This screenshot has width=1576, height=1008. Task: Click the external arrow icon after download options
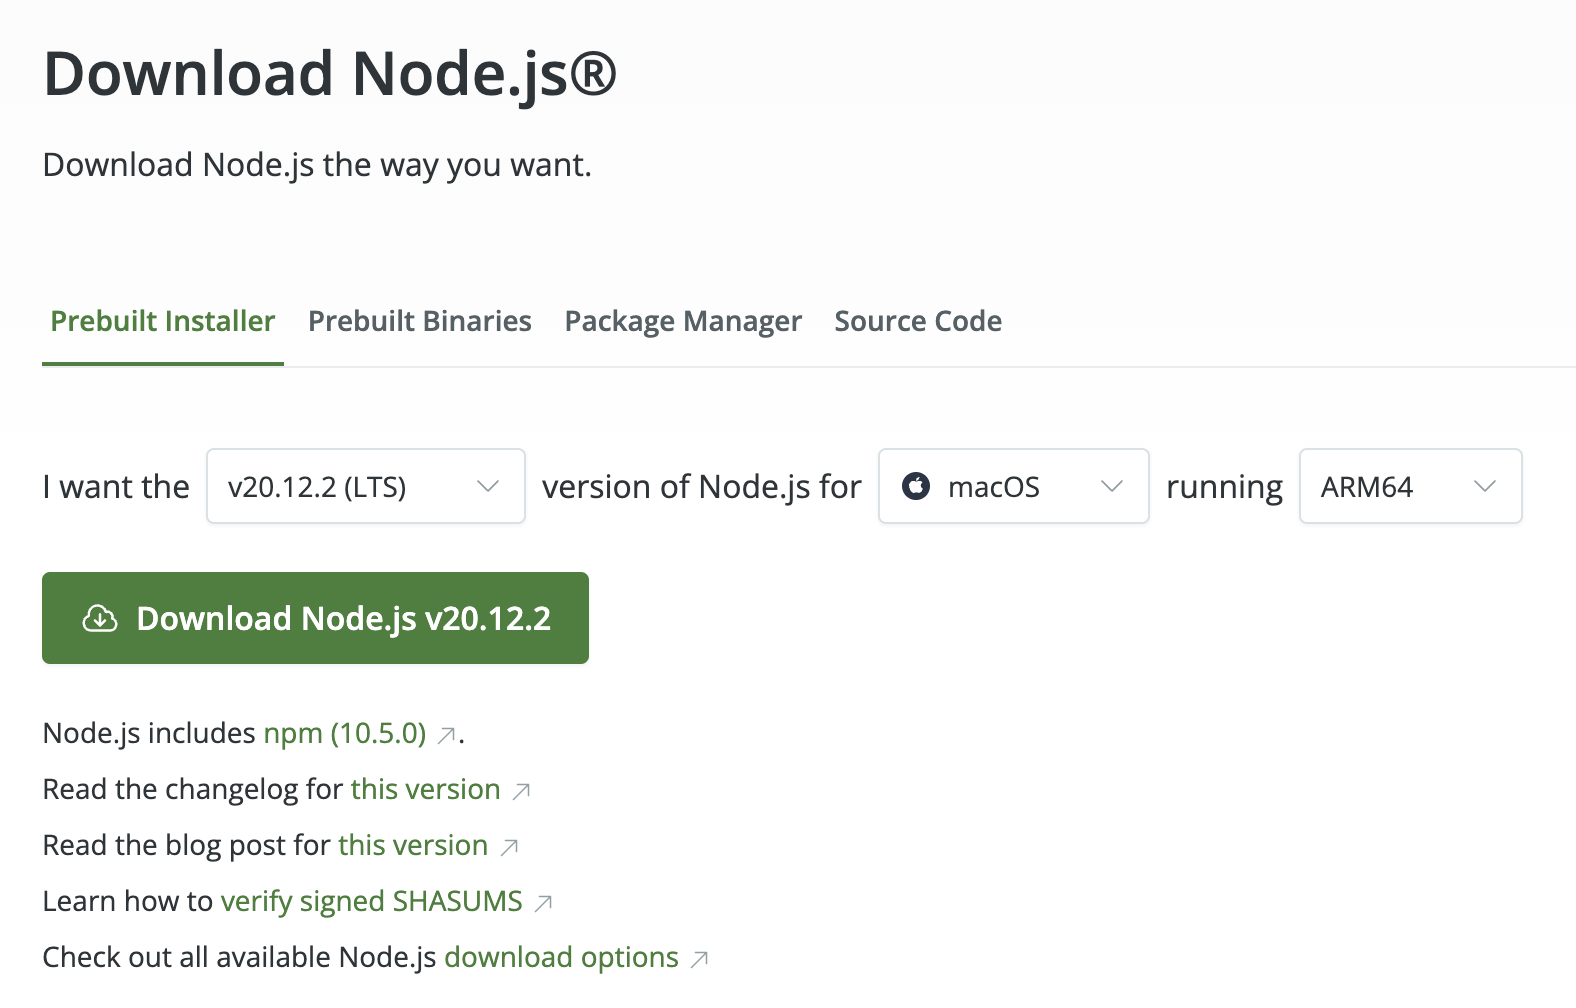click(699, 960)
